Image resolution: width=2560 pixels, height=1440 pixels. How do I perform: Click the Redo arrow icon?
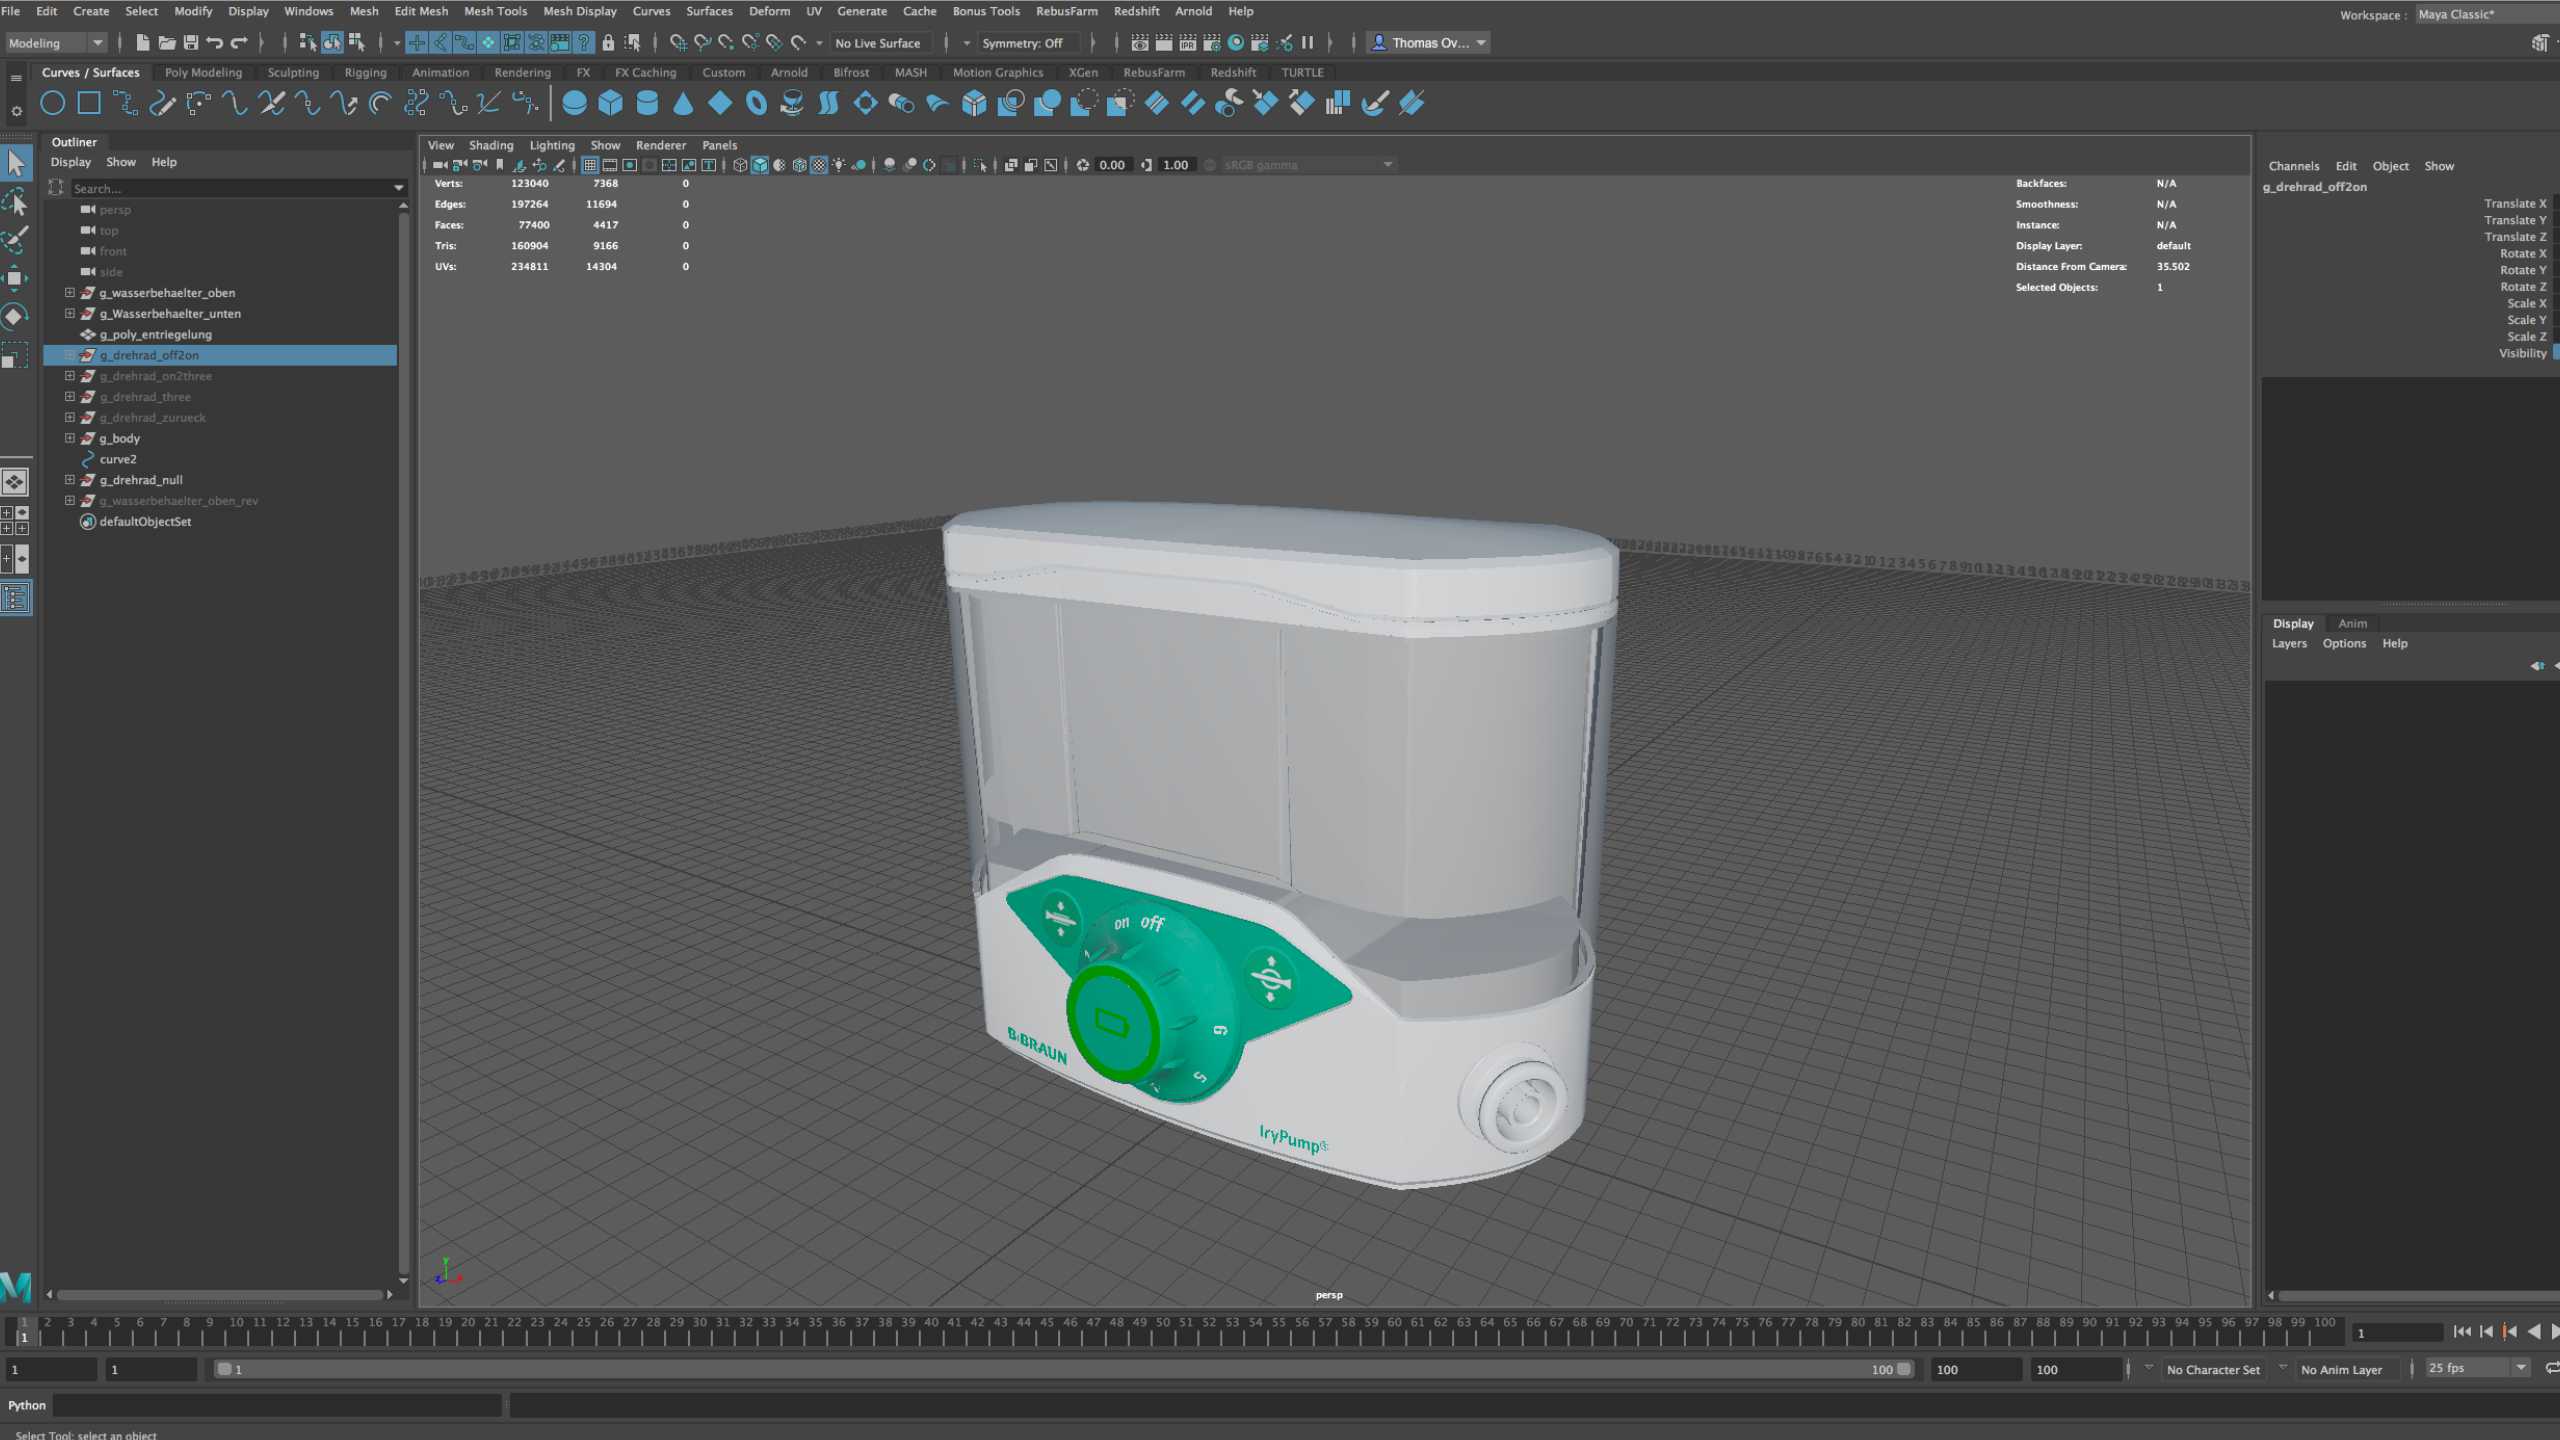[239, 43]
